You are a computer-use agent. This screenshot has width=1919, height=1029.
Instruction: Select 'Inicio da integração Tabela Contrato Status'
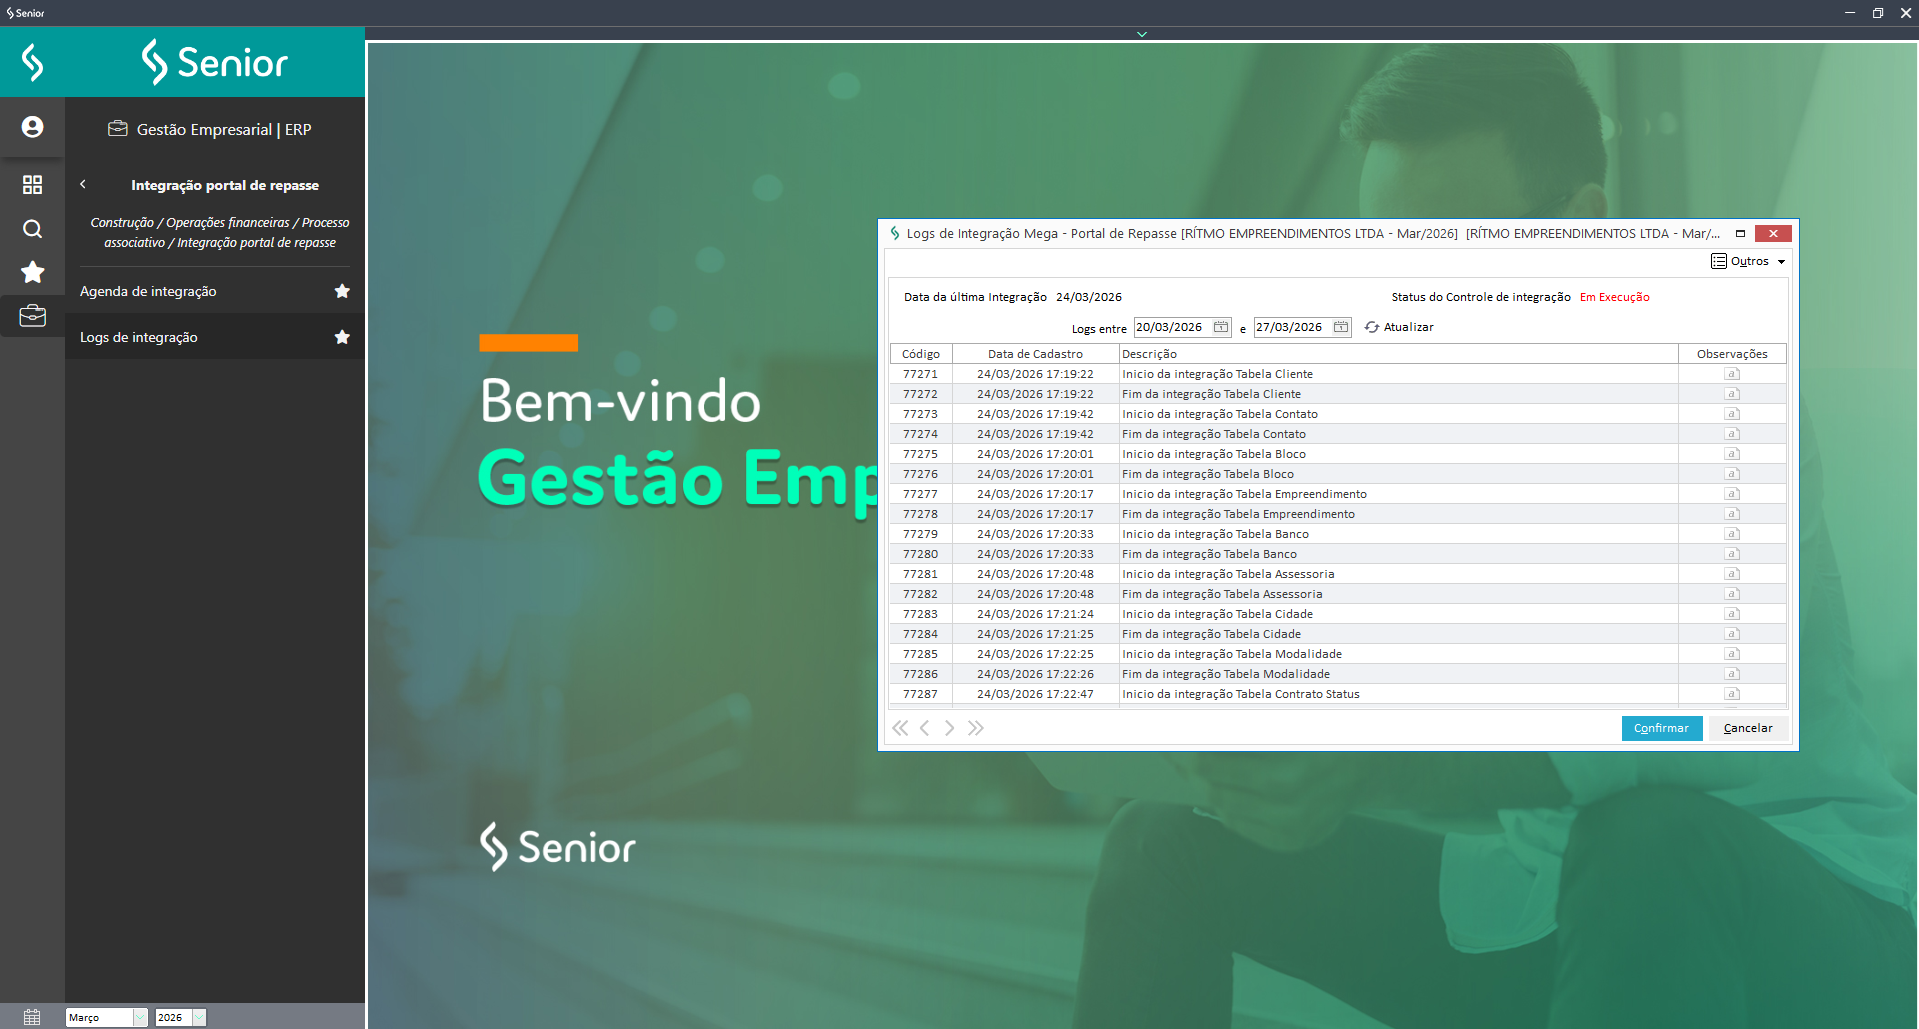(x=1240, y=694)
